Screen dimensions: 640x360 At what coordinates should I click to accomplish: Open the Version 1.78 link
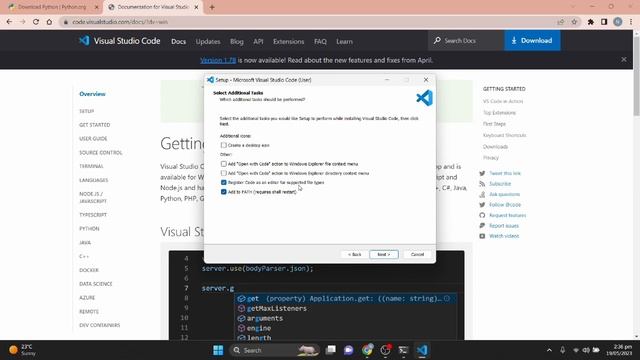coord(218,60)
